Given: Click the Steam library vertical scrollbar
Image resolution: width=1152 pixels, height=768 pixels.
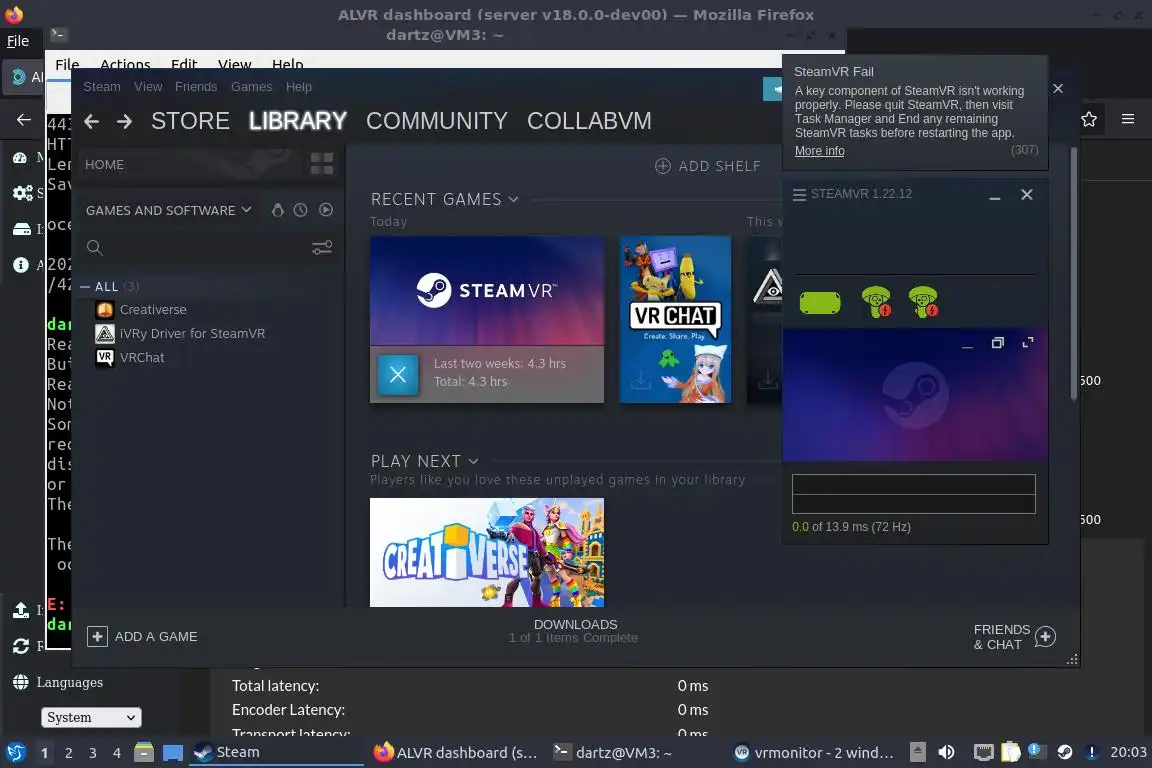Looking at the screenshot, I should [1073, 273].
